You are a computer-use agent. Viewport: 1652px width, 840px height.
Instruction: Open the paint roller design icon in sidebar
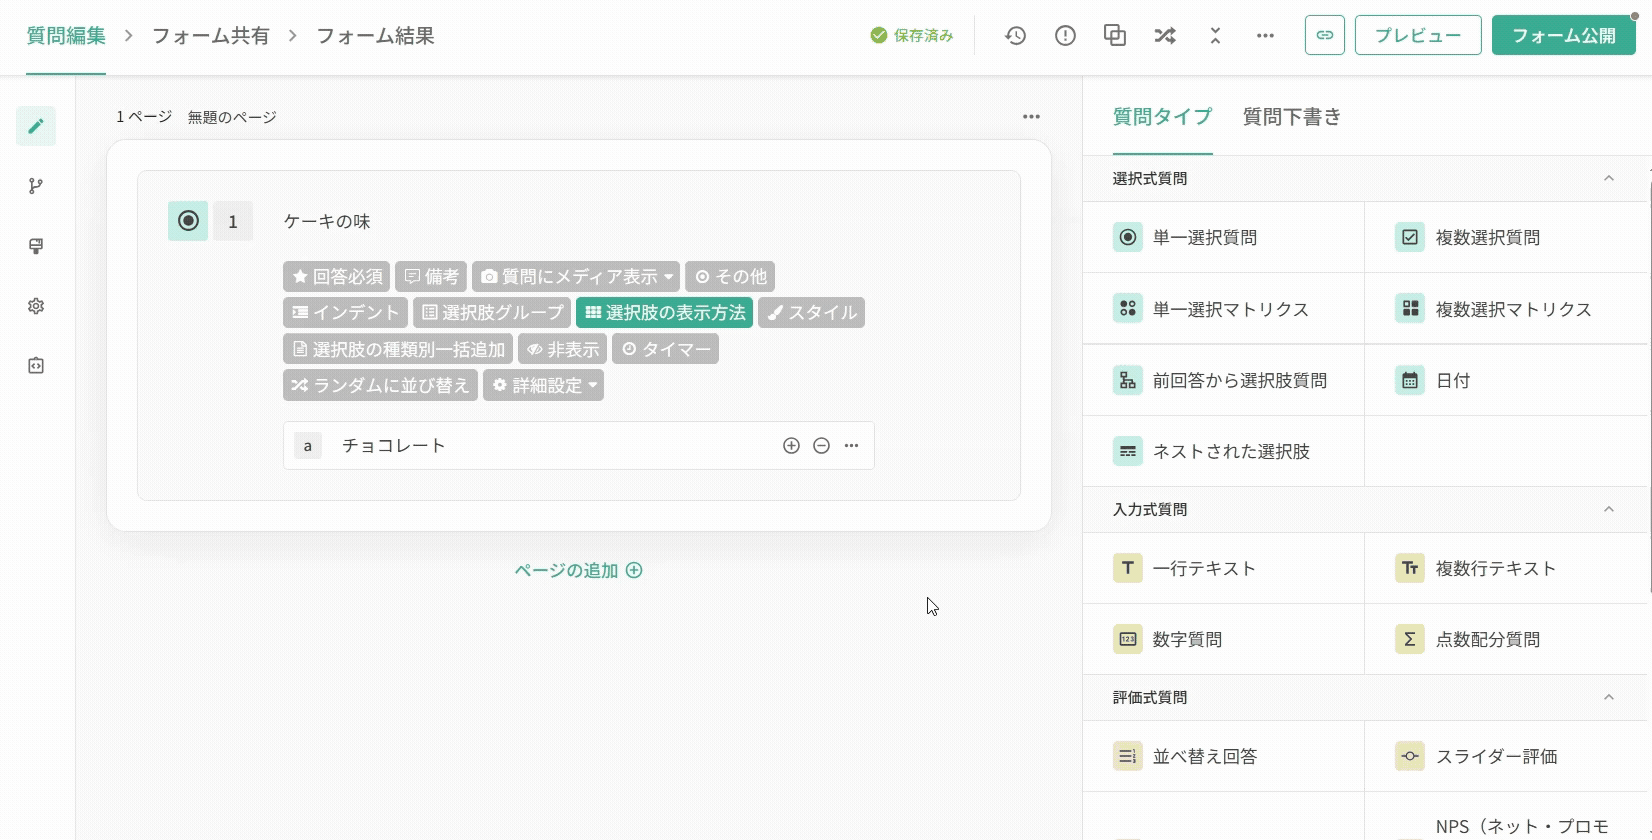[x=36, y=246]
